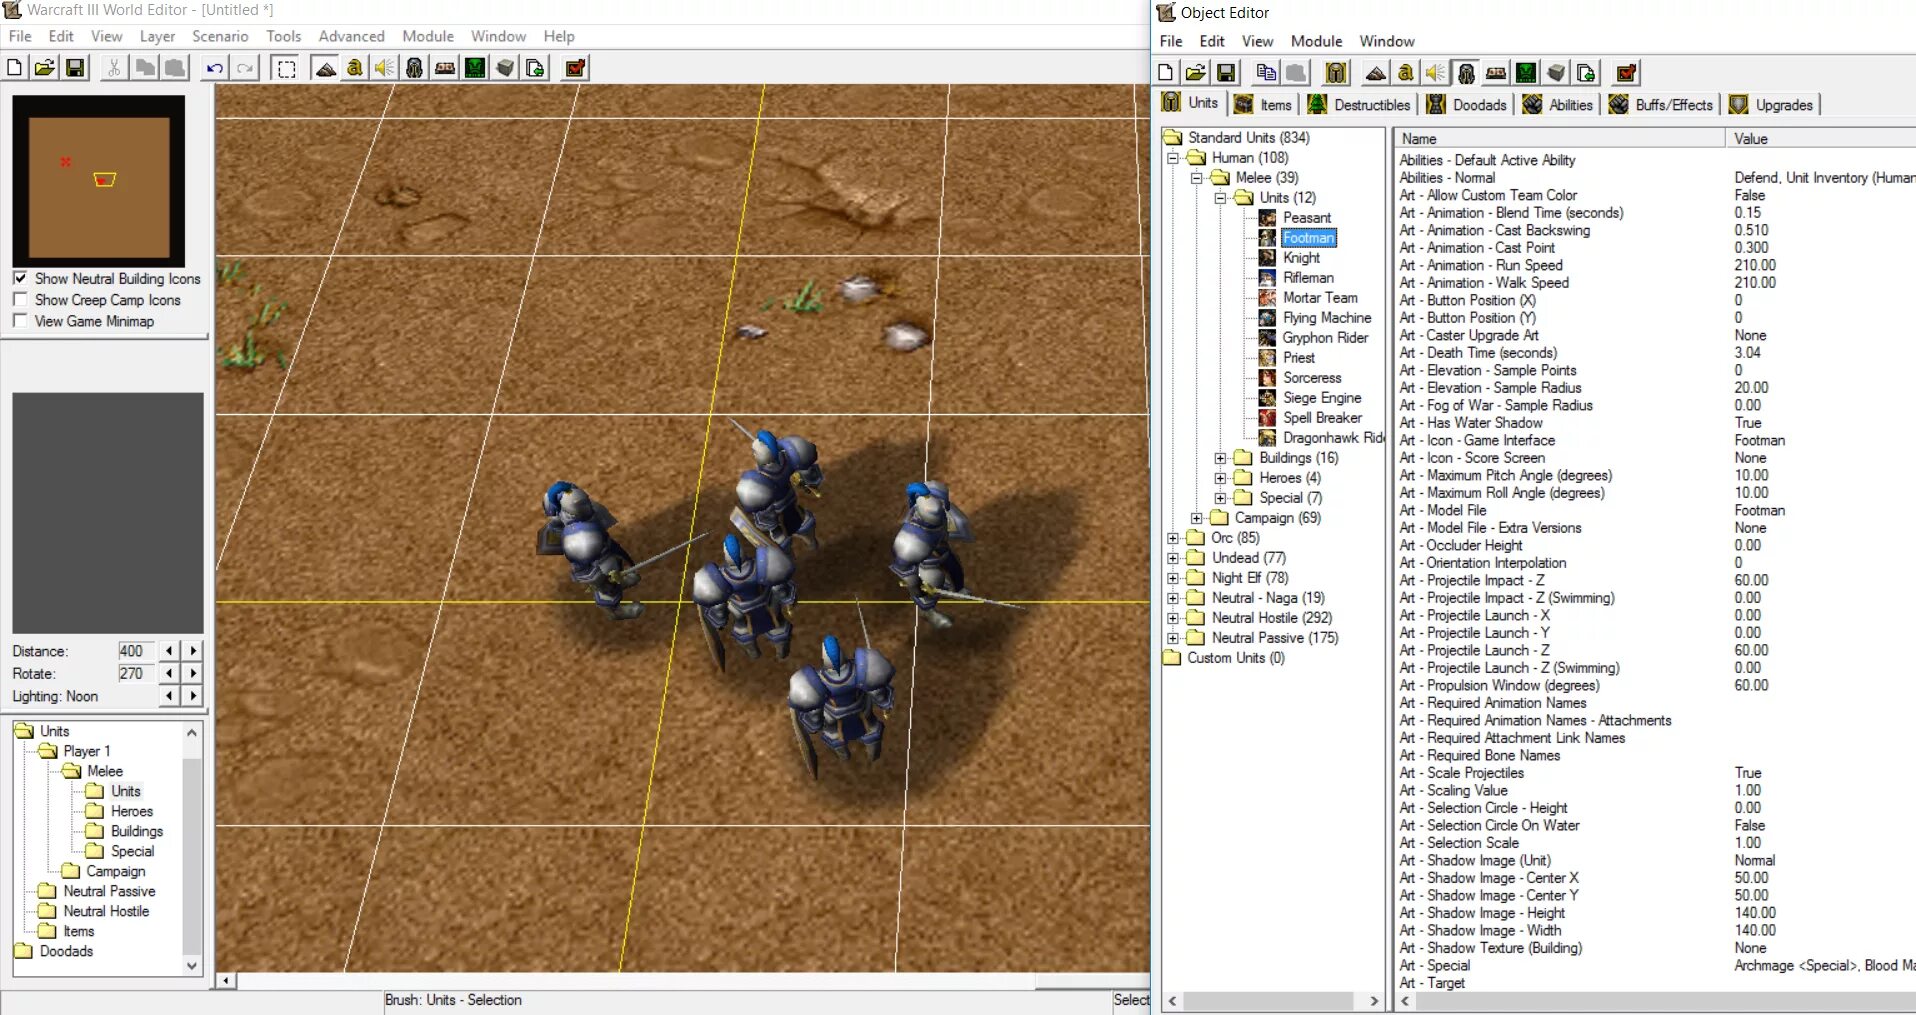Screen dimensions: 1916x1015
Task: Open Sound Editor from Object Editor toolbar
Action: coord(1436,72)
